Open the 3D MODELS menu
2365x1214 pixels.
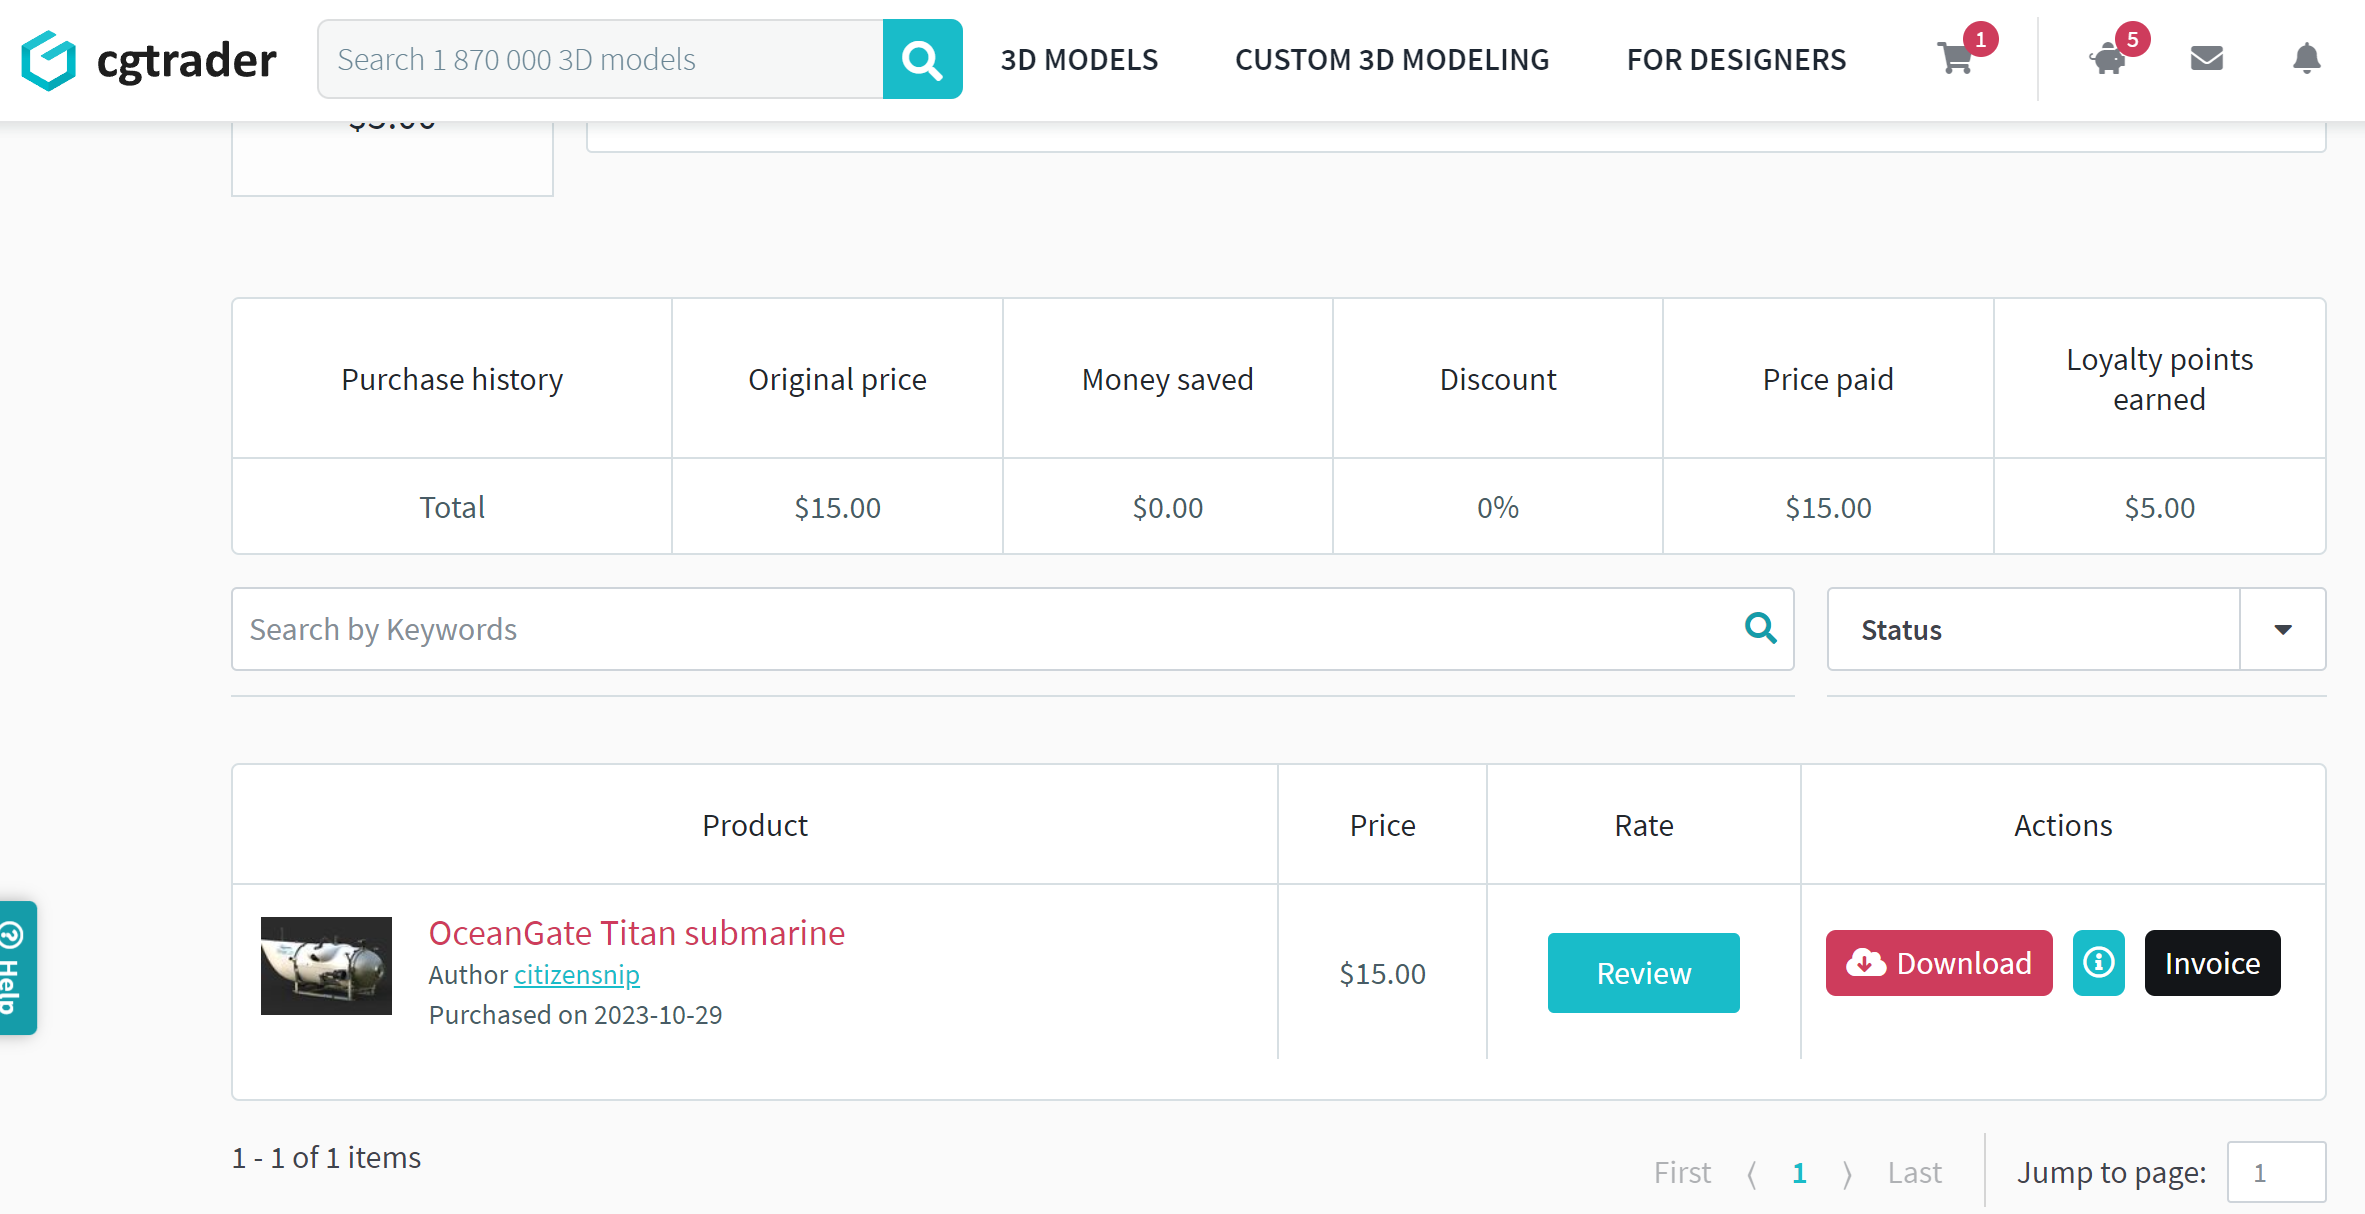[1079, 60]
